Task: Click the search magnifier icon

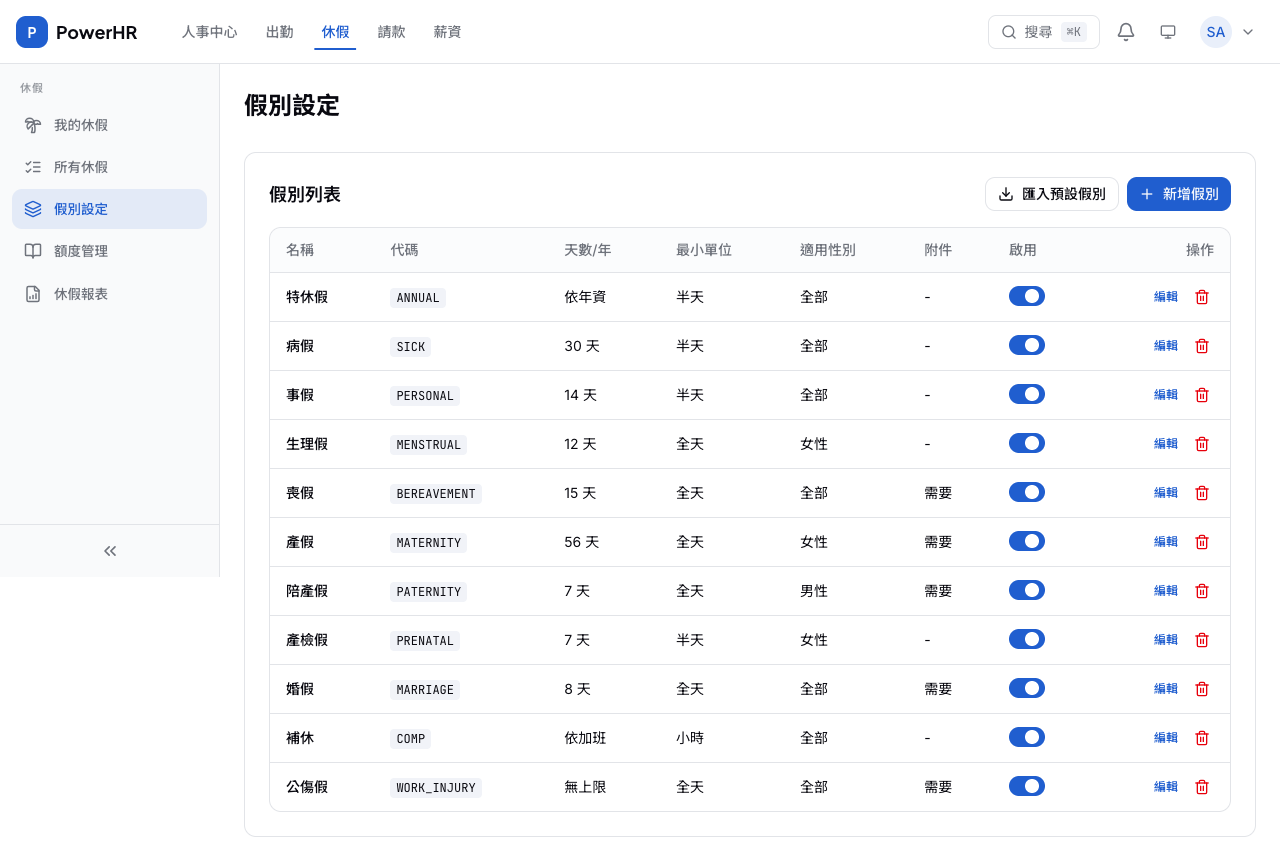Action: [x=1009, y=31]
